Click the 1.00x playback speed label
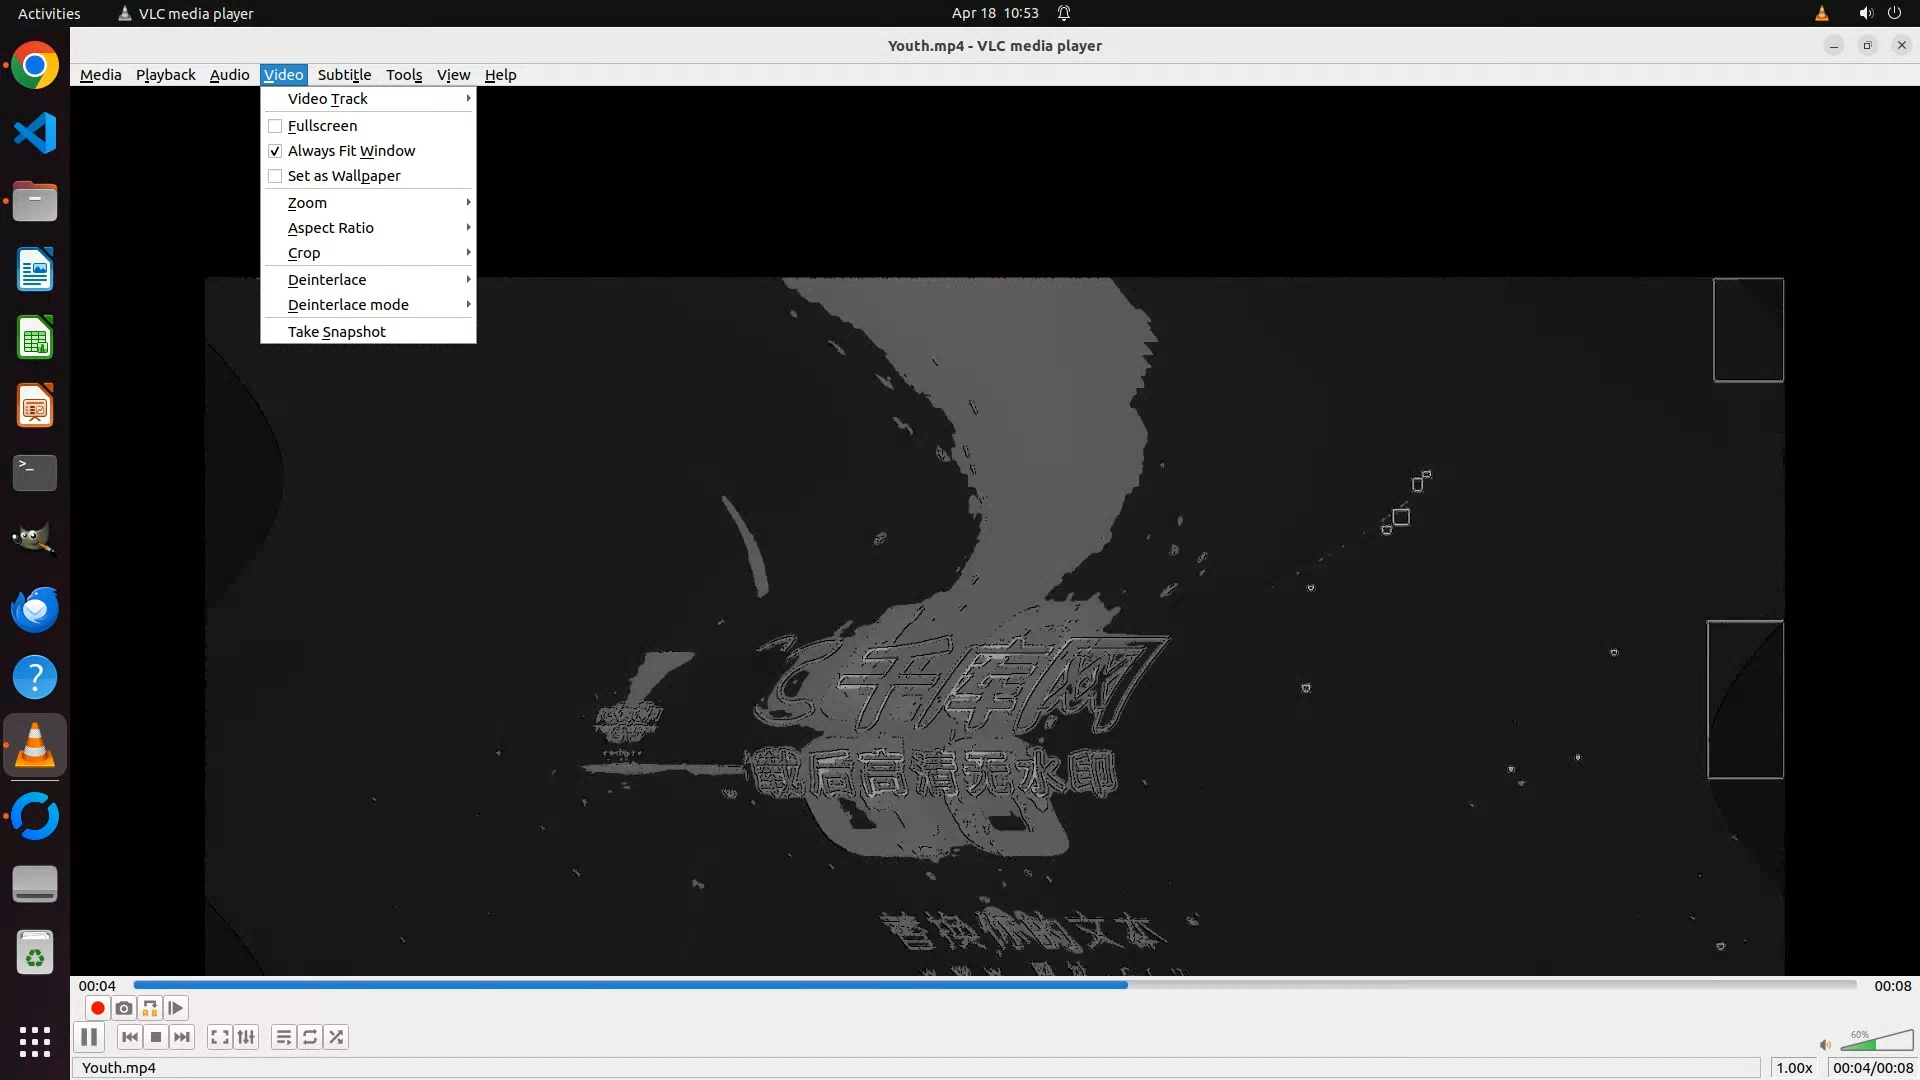This screenshot has width=1920, height=1080. point(1794,1068)
